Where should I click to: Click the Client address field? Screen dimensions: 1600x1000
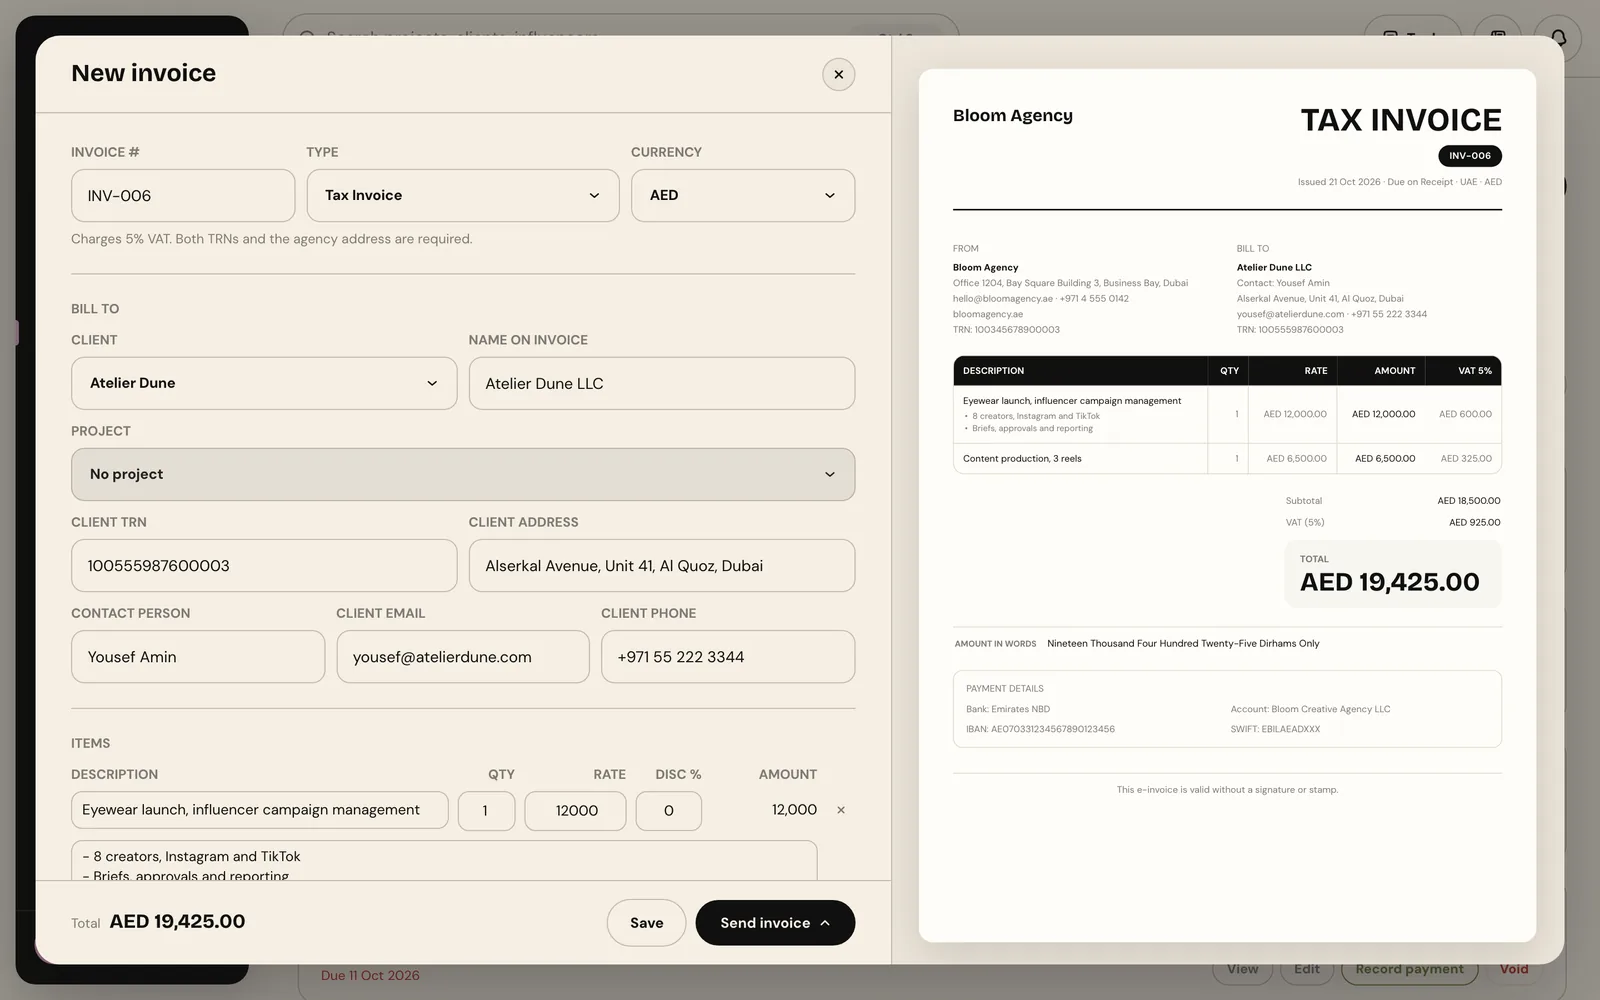[x=662, y=565]
